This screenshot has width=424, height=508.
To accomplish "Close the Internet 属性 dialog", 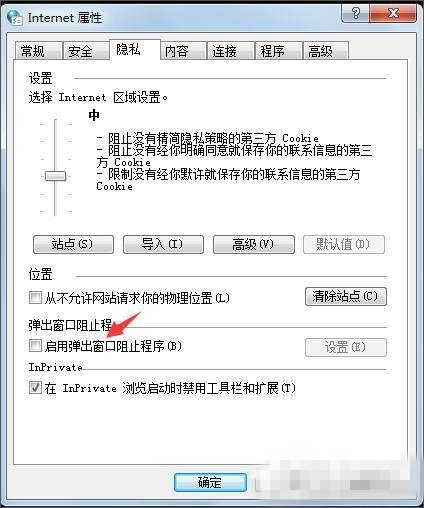I will coord(393,14).
